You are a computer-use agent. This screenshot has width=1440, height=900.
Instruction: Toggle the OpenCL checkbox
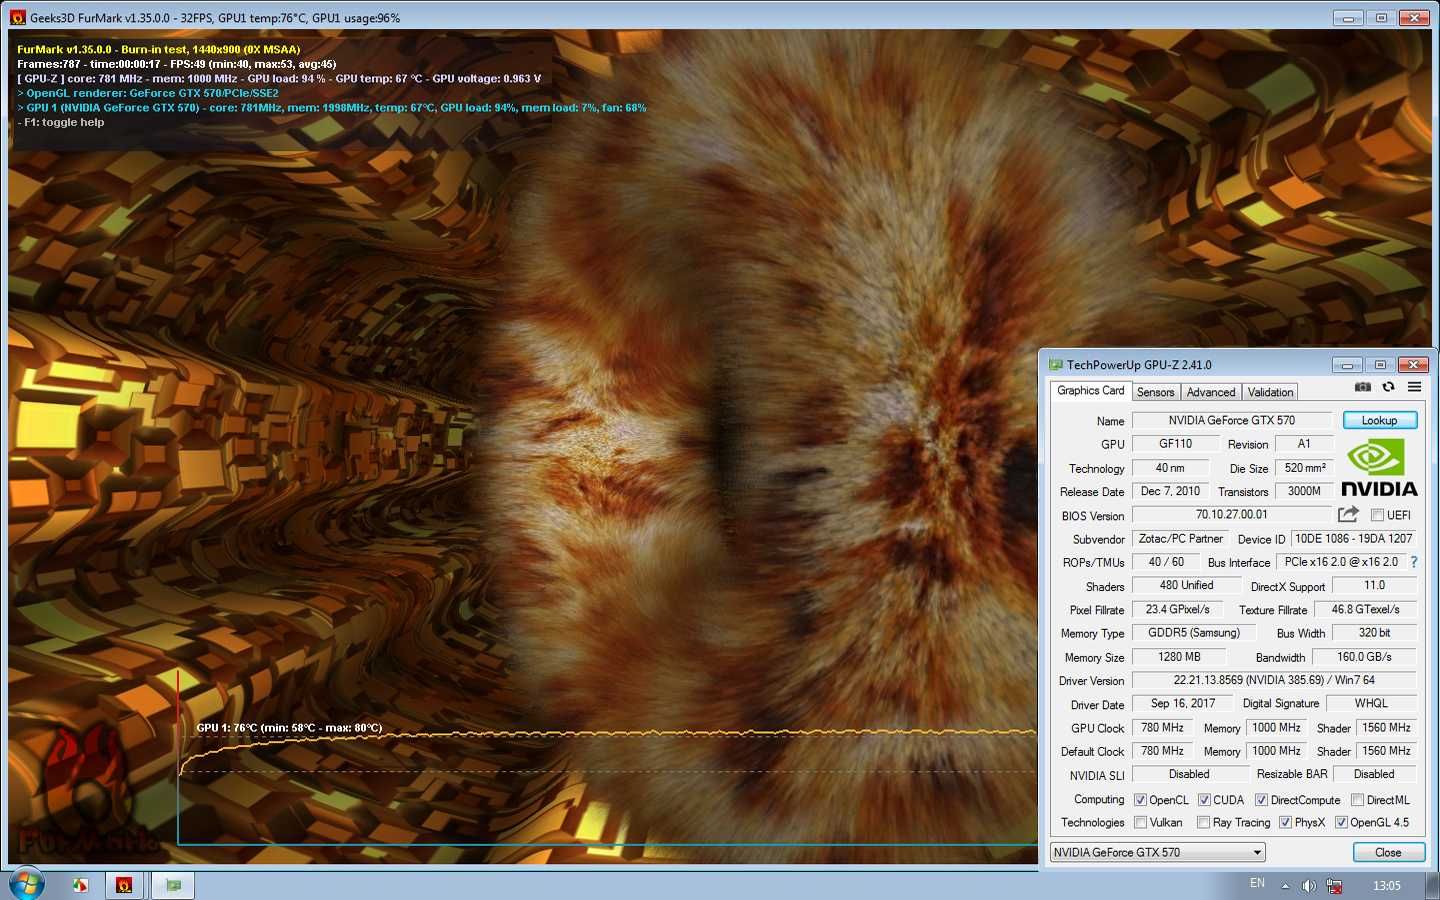[x=1140, y=800]
